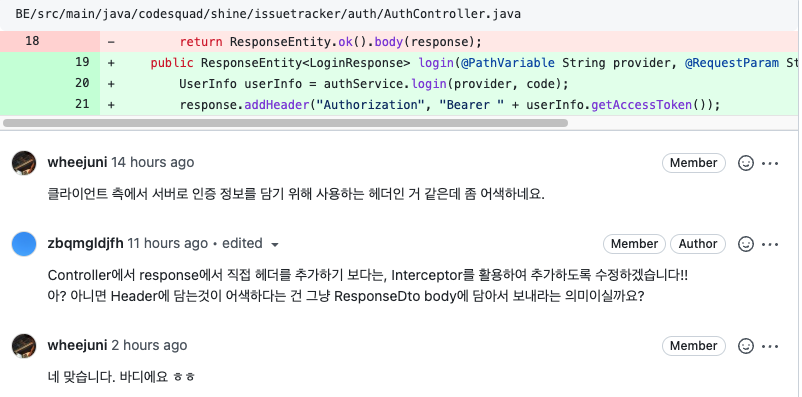Click the Member badge on first wheejuni comment
Image resolution: width=802 pixels, height=397 pixels.
pos(694,163)
